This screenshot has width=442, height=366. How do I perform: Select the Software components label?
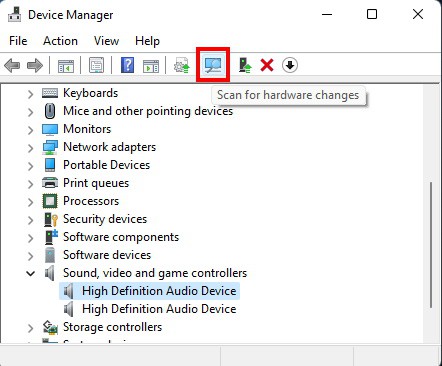pyautogui.click(x=121, y=237)
